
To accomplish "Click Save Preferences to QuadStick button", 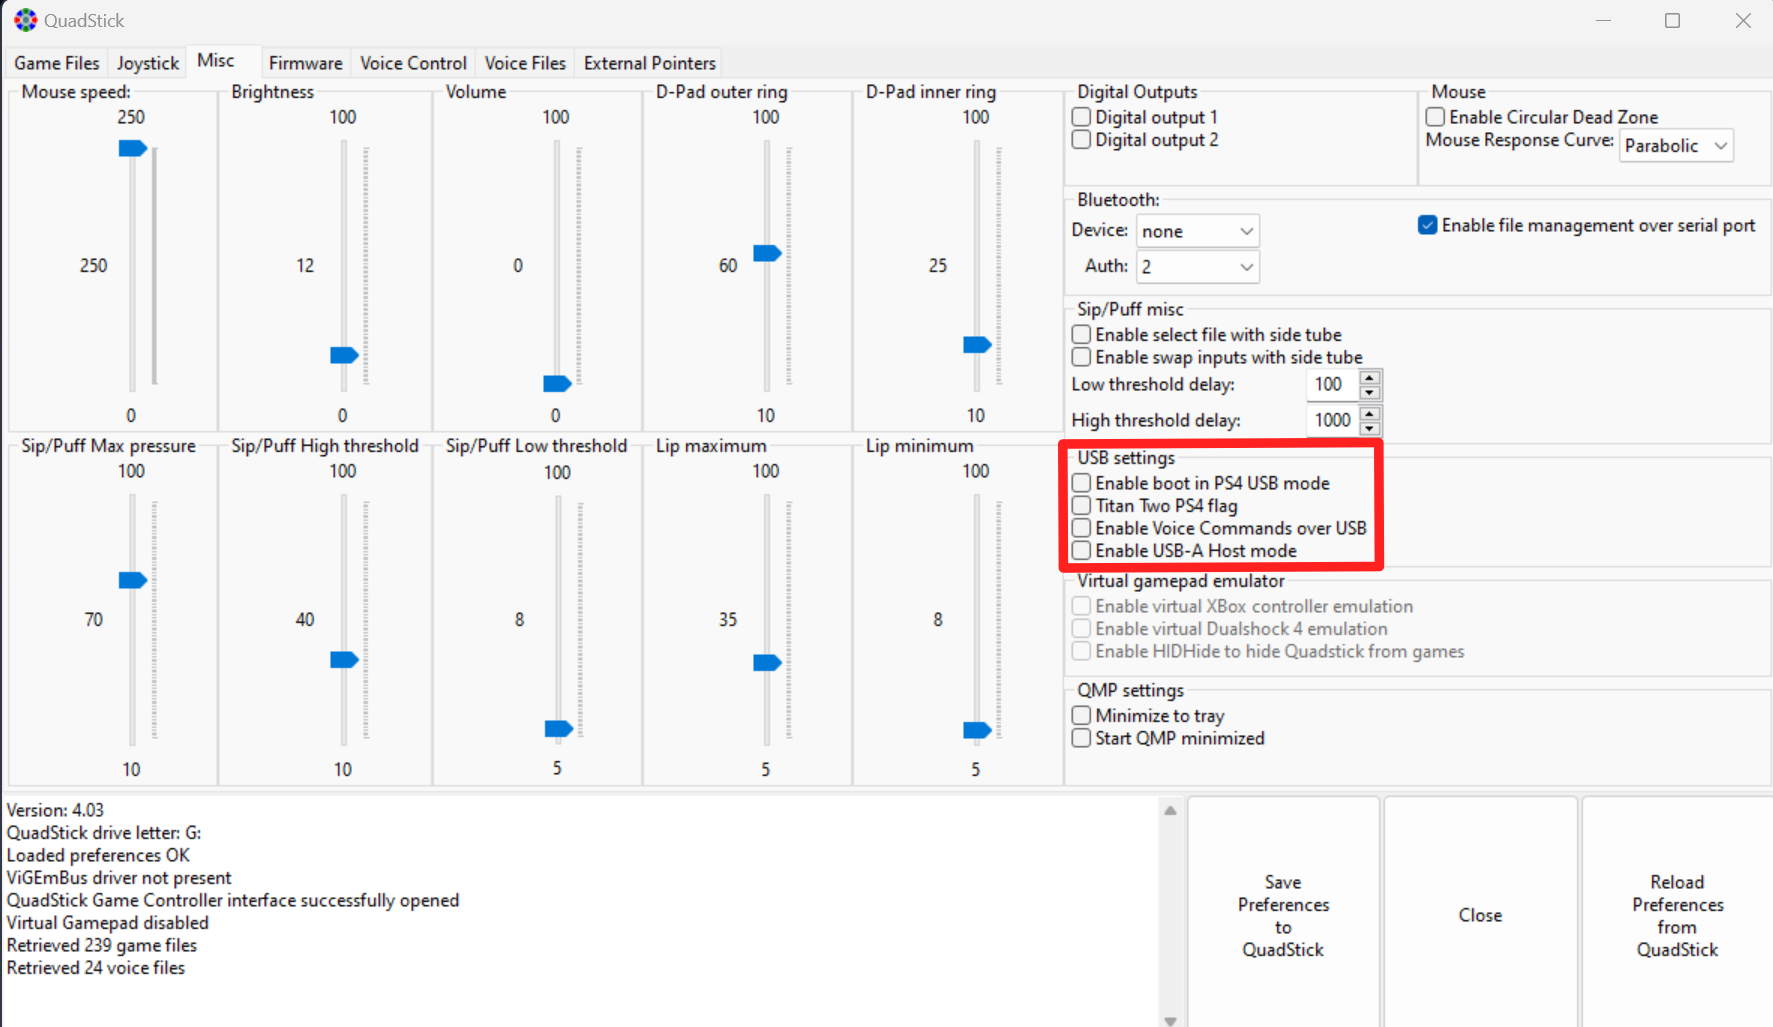I will 1283,915.
